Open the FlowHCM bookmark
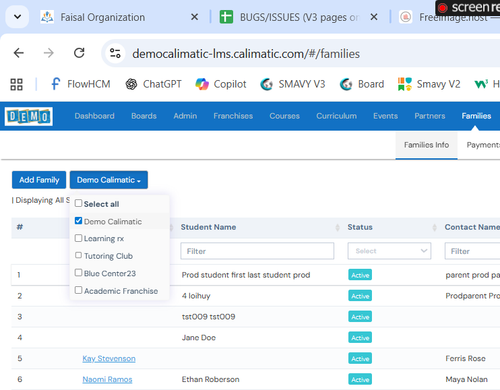 pyautogui.click(x=80, y=84)
